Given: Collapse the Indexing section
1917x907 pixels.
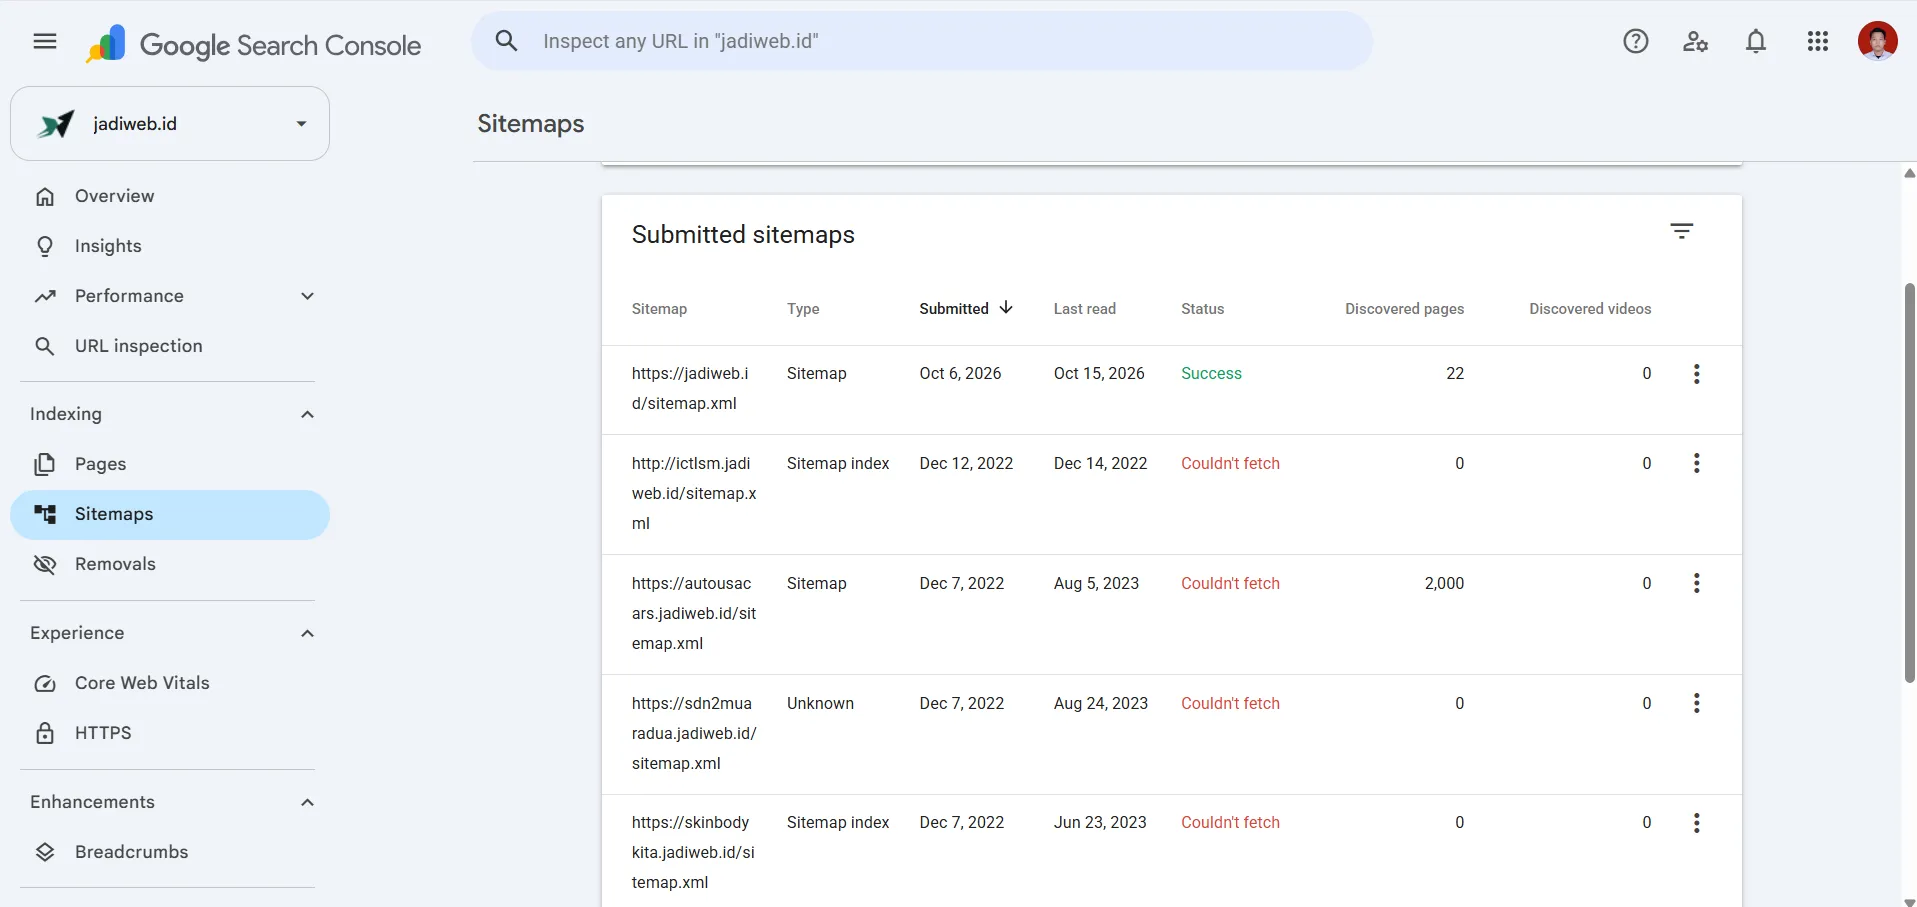Looking at the screenshot, I should (x=308, y=414).
